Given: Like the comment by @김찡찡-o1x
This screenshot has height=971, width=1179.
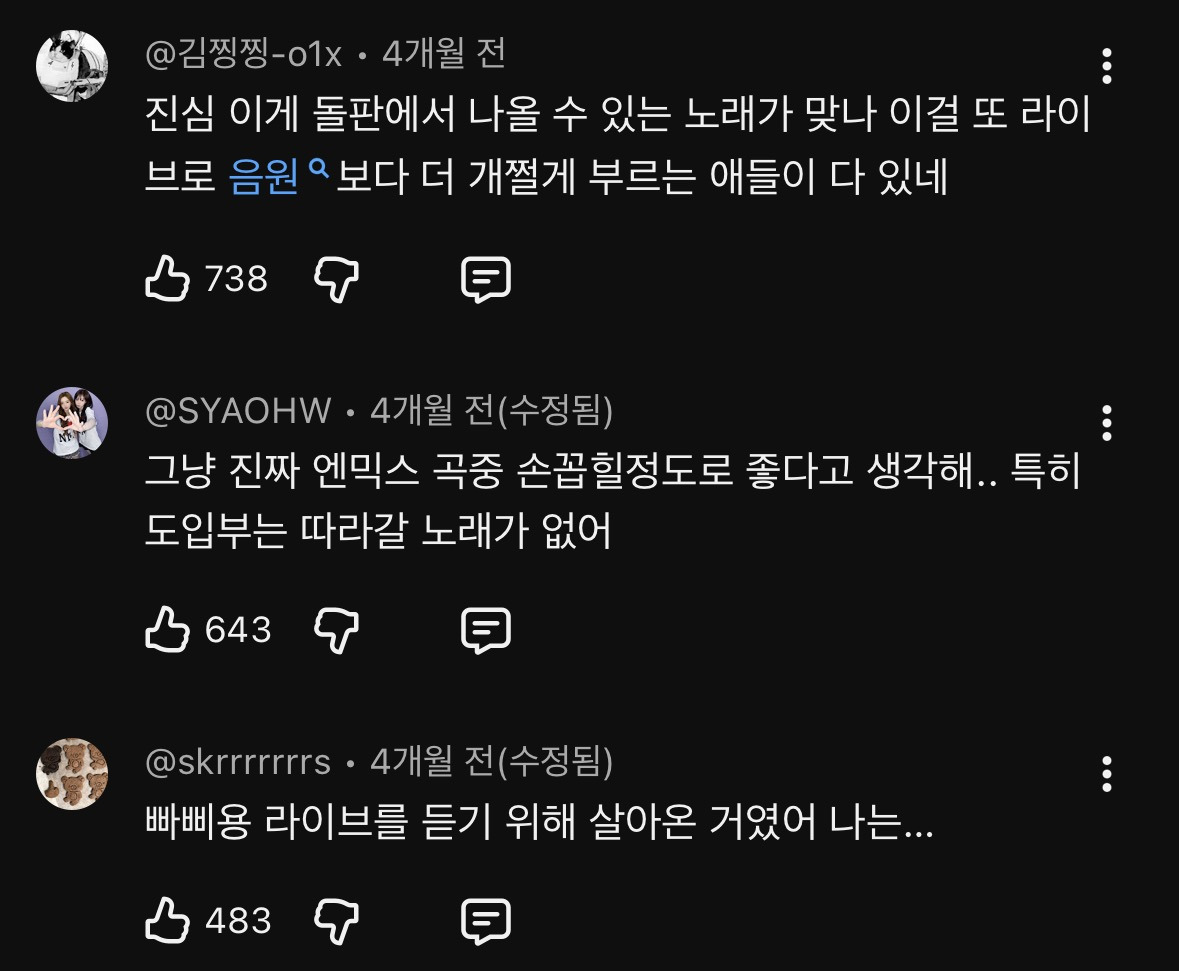Looking at the screenshot, I should pyautogui.click(x=167, y=279).
